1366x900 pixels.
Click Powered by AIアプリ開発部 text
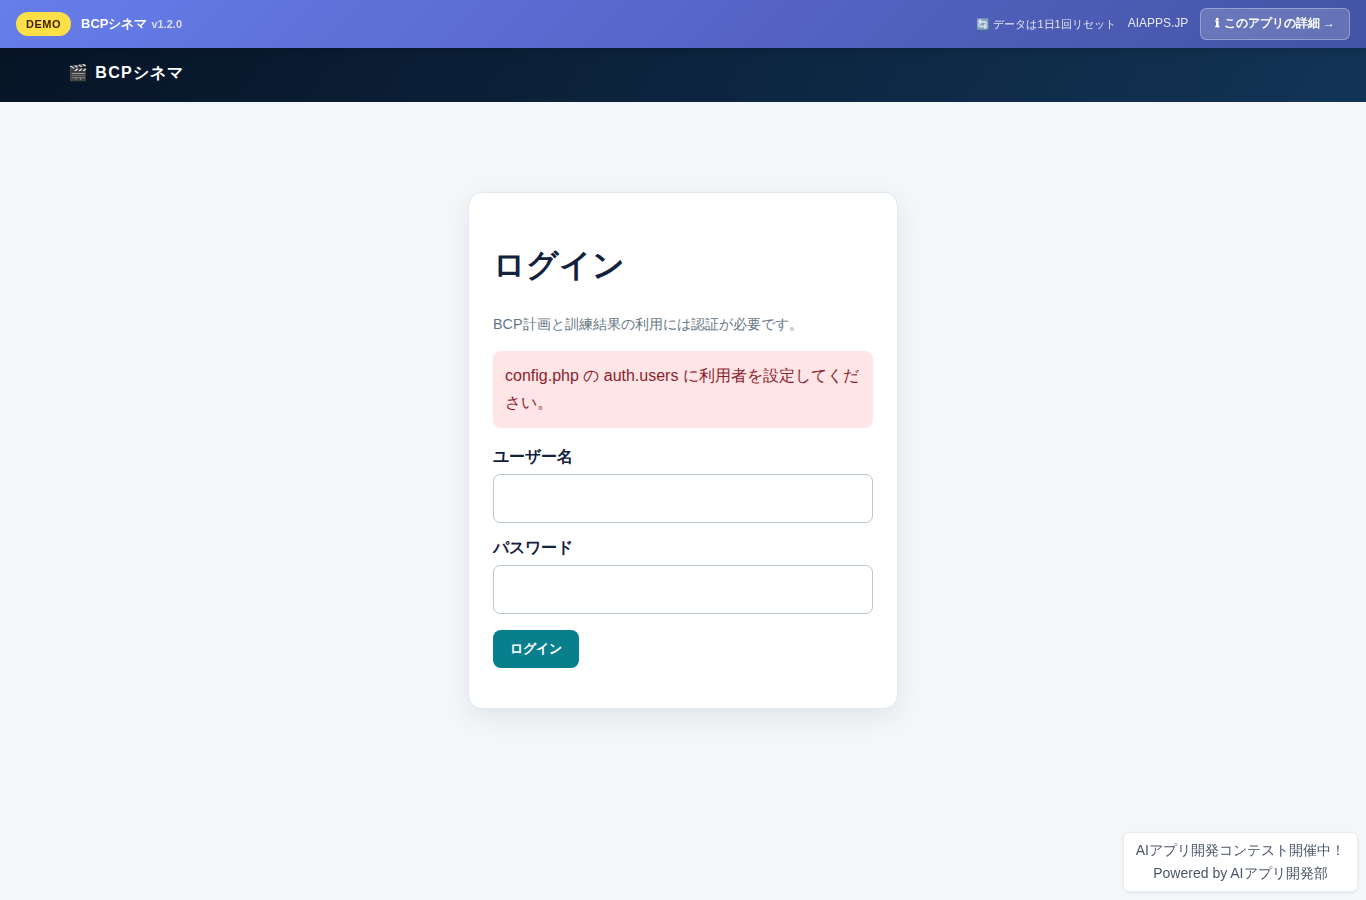click(1240, 873)
